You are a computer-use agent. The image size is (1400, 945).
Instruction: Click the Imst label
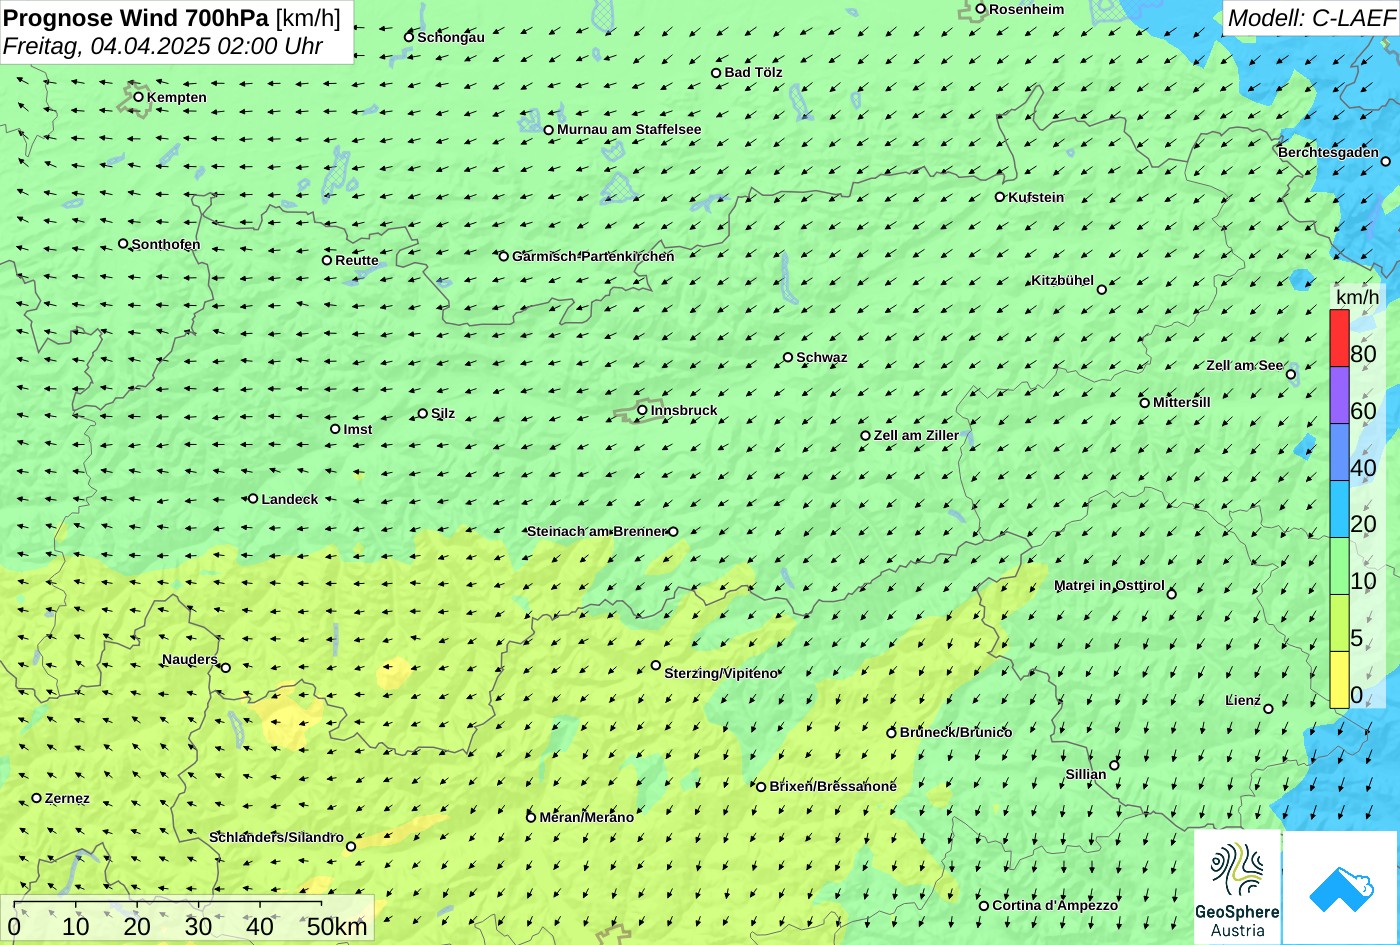pyautogui.click(x=358, y=429)
